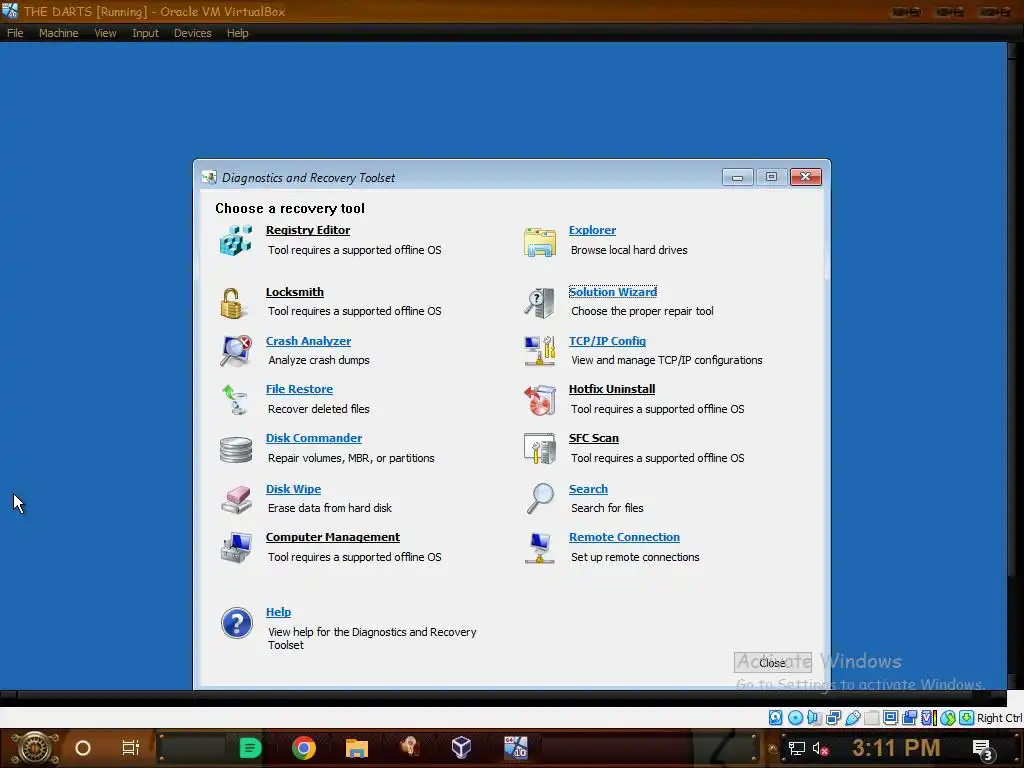
Task: Open the VirtualBox Devices menu
Action: point(193,33)
